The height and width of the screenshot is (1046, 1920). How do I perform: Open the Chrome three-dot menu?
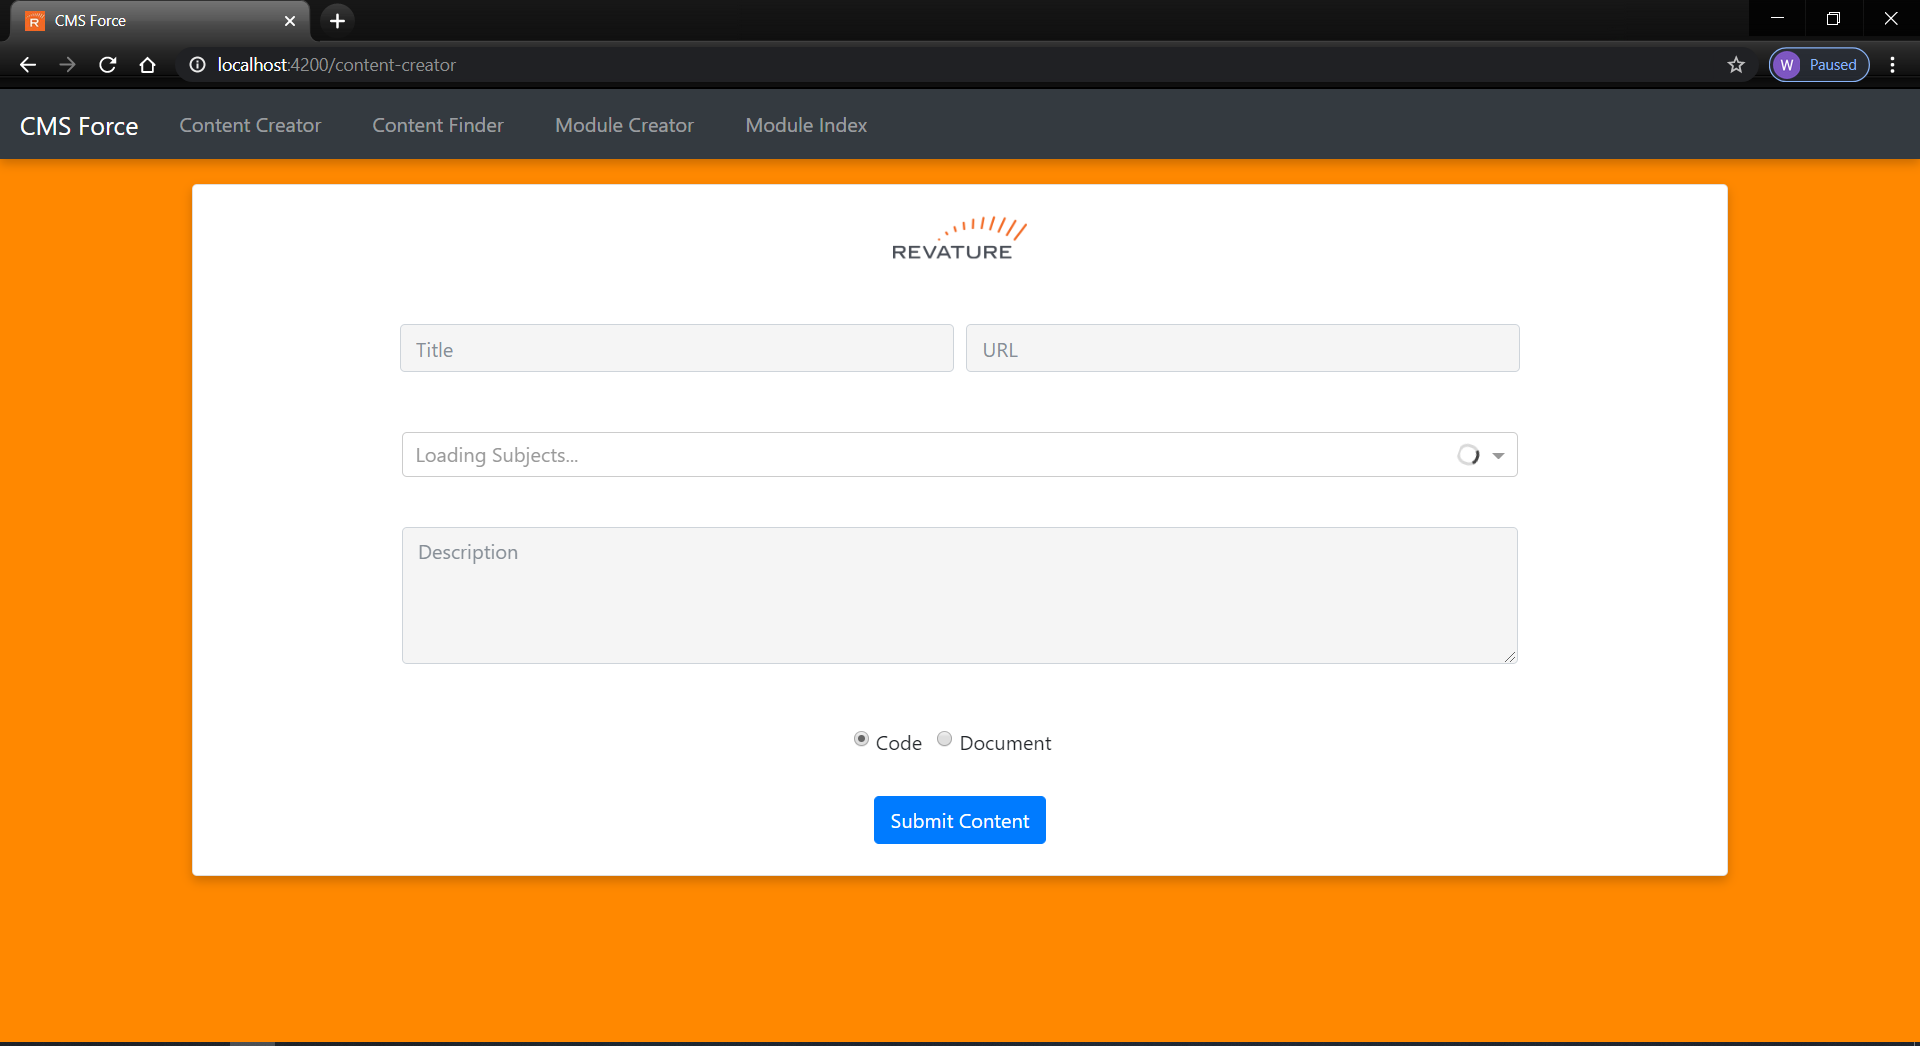pyautogui.click(x=1892, y=65)
